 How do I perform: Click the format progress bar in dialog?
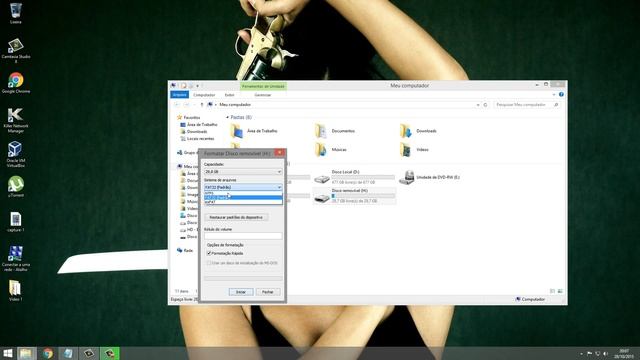[243, 278]
